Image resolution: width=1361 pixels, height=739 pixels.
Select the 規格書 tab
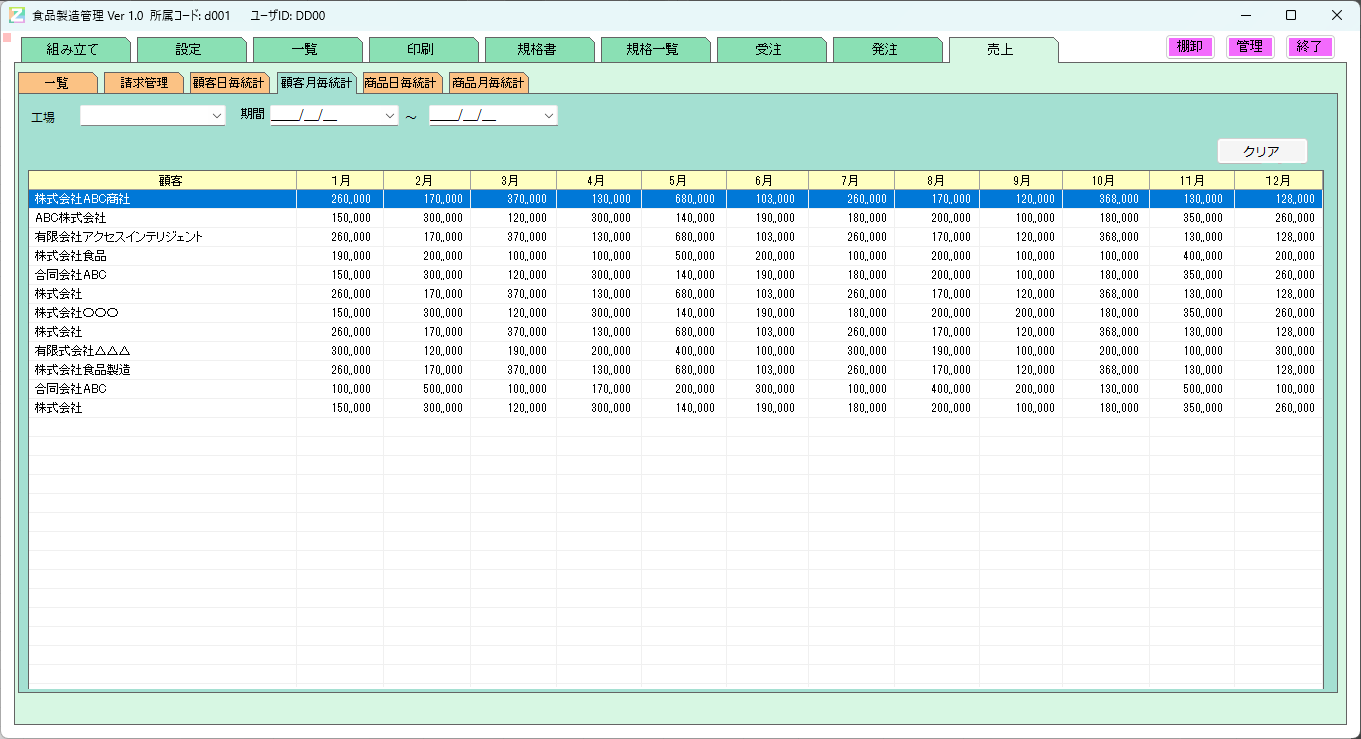pyautogui.click(x=538, y=49)
